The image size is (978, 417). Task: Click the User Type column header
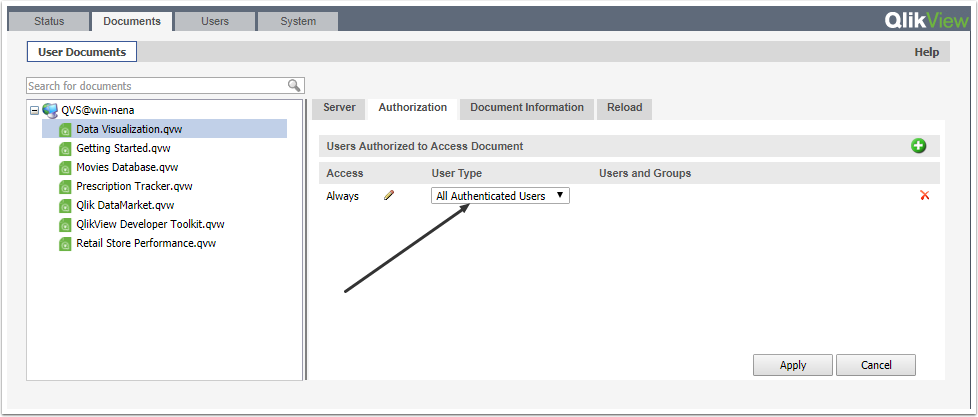(457, 173)
